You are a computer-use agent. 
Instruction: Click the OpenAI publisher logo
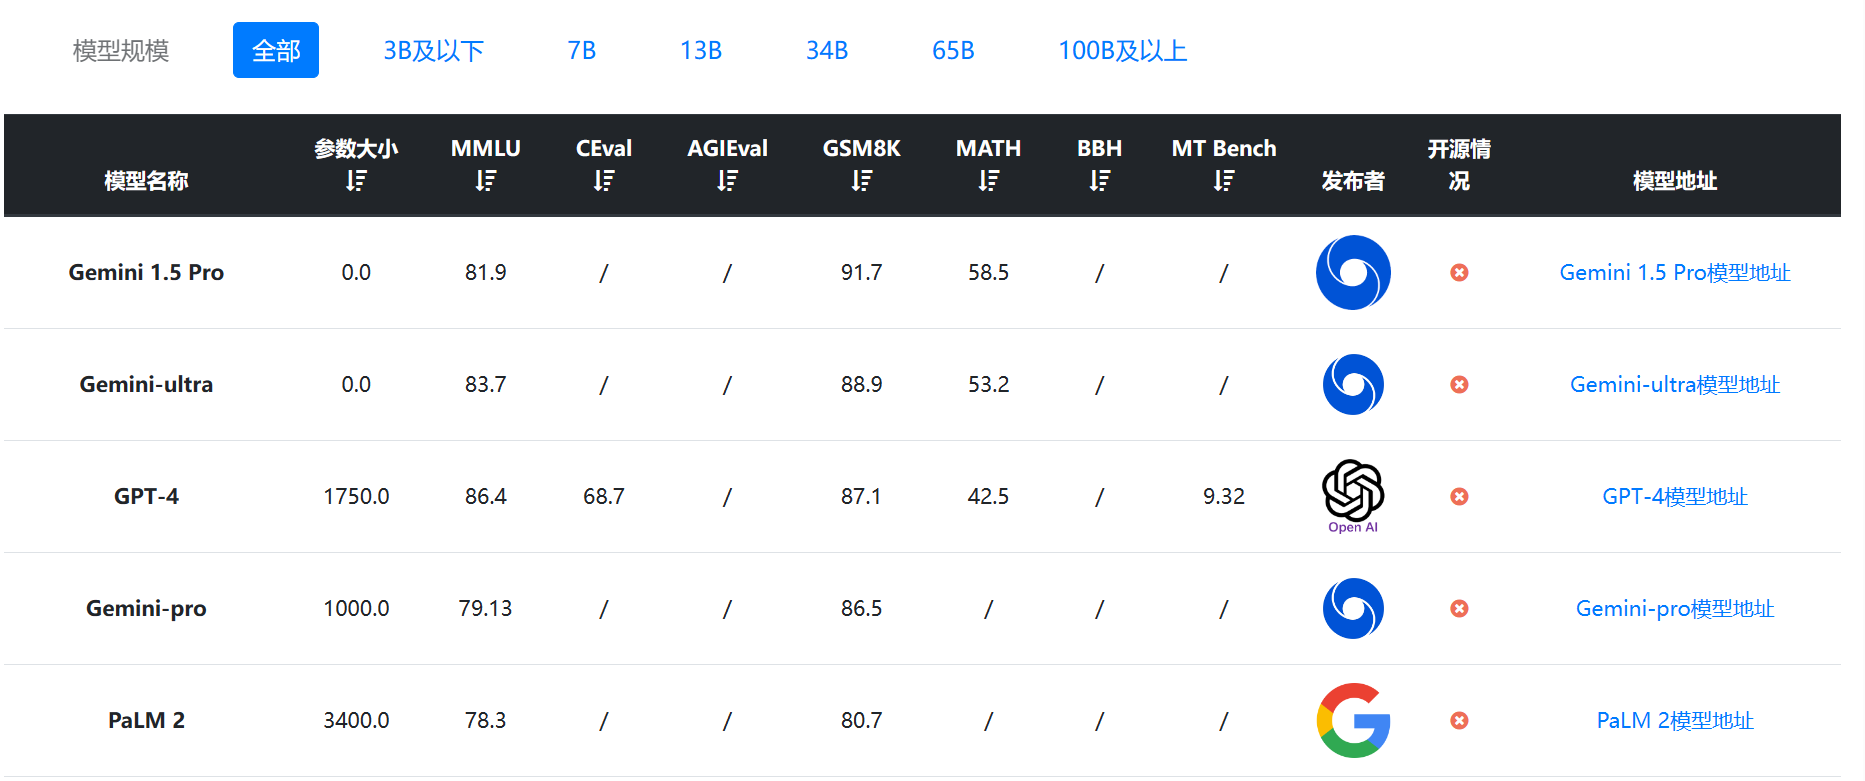coord(1353,497)
